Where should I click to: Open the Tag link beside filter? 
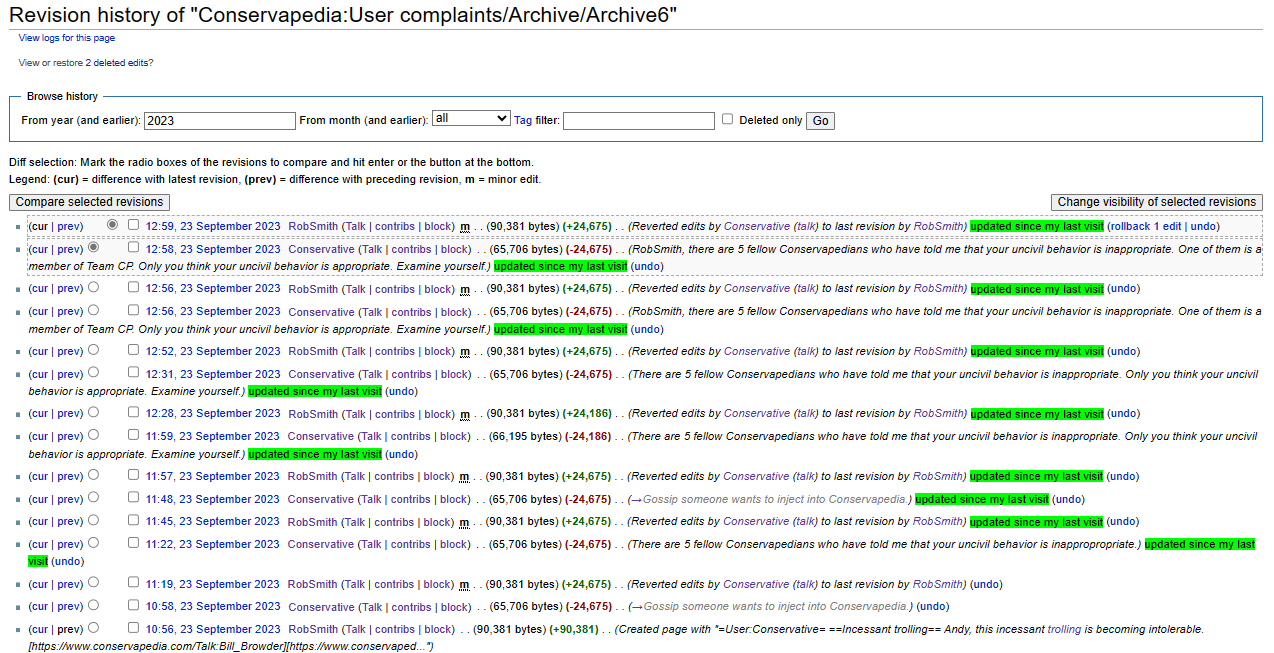click(x=523, y=120)
